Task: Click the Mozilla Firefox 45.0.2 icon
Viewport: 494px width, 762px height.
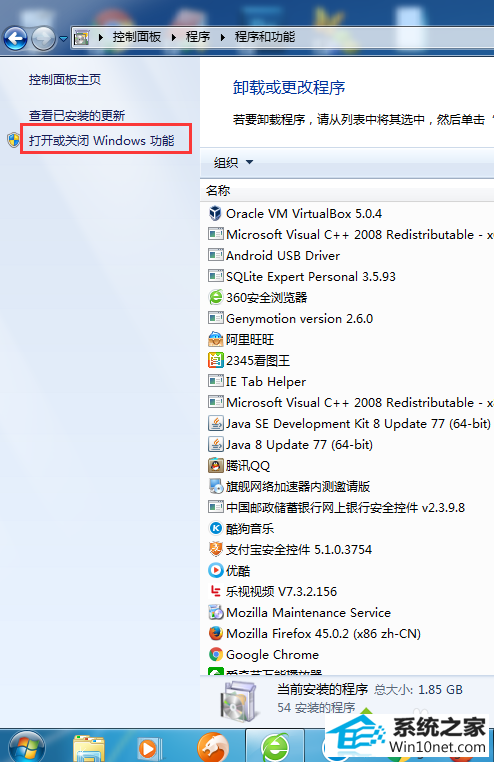Action: click(x=215, y=633)
